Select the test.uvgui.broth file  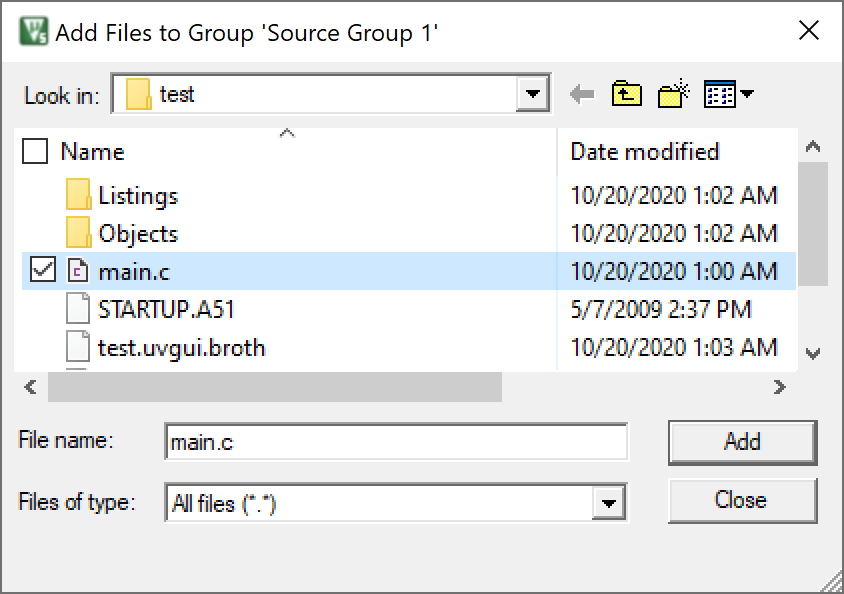point(181,347)
